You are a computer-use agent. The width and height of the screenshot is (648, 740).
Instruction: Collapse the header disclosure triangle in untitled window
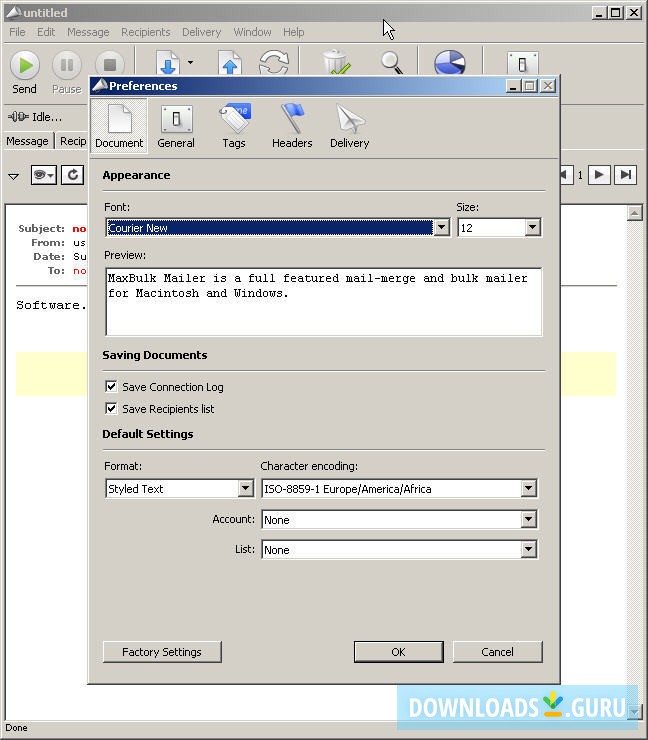click(x=13, y=177)
